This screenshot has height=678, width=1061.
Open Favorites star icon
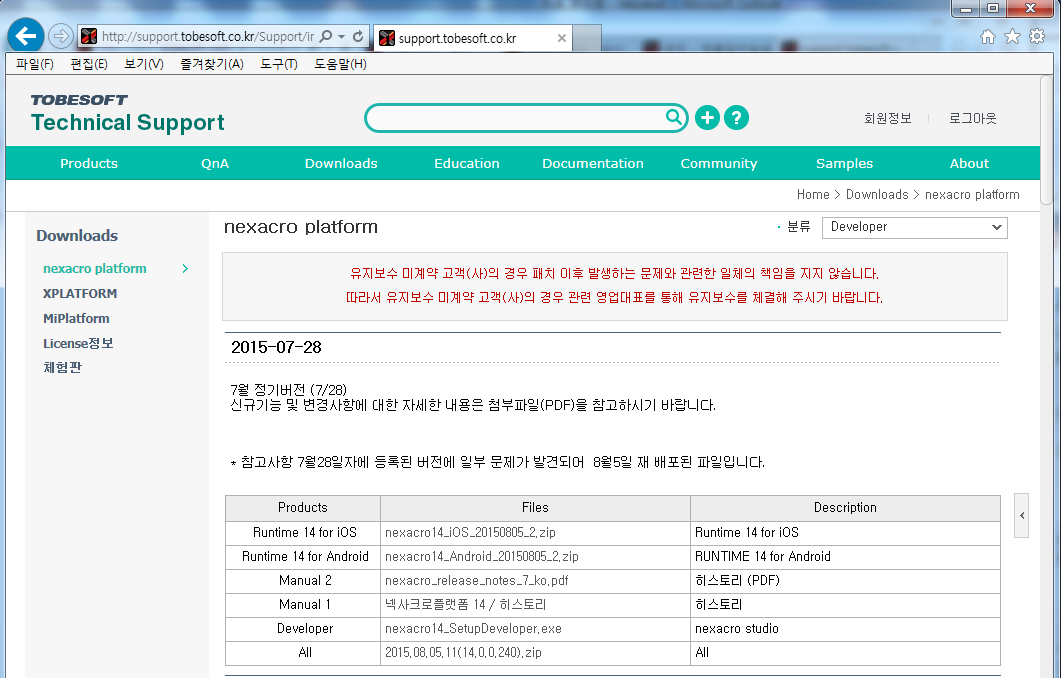point(1012,37)
